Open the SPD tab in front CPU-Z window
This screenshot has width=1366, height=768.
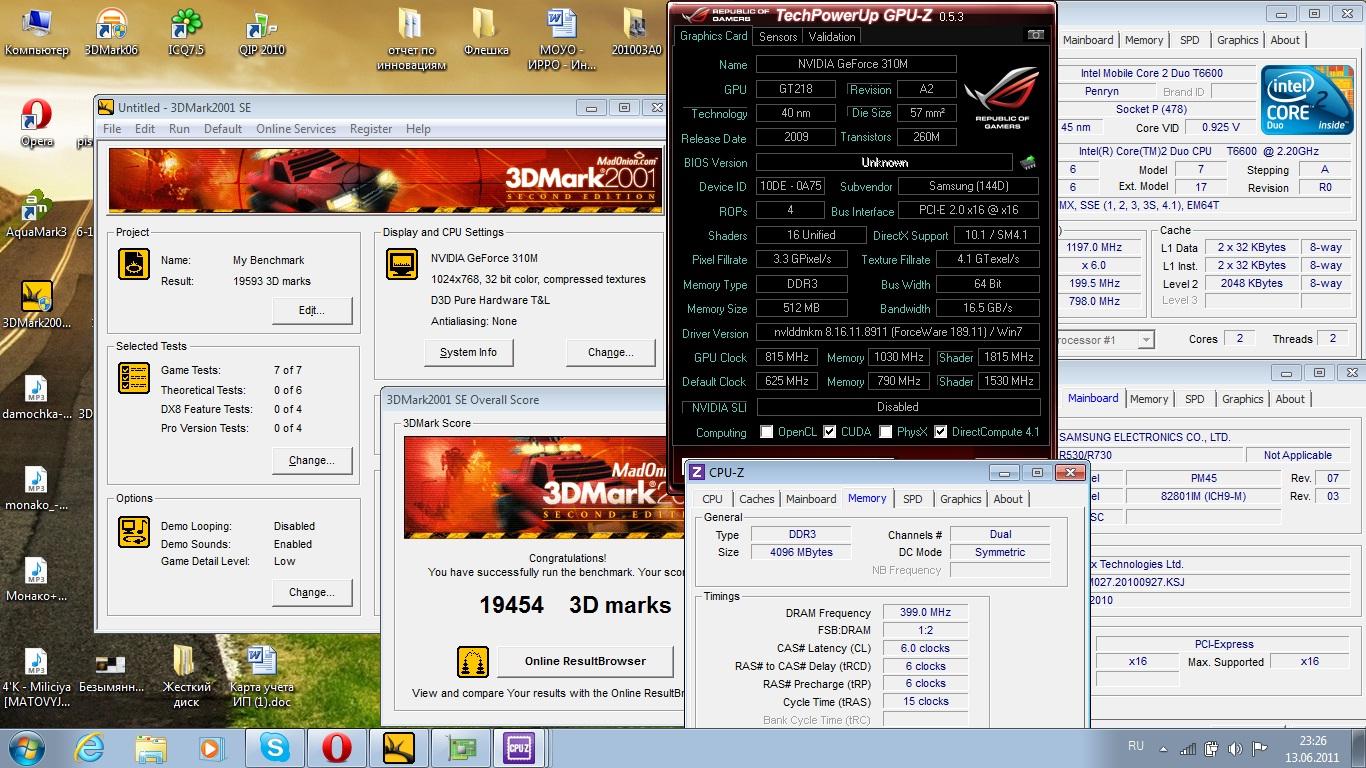pos(913,499)
